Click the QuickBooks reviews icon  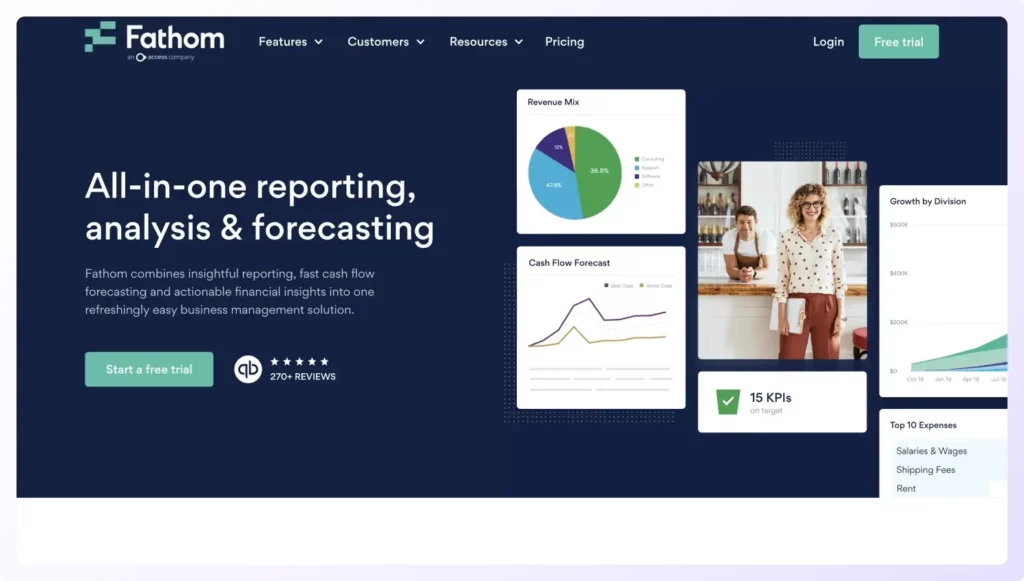tap(248, 369)
